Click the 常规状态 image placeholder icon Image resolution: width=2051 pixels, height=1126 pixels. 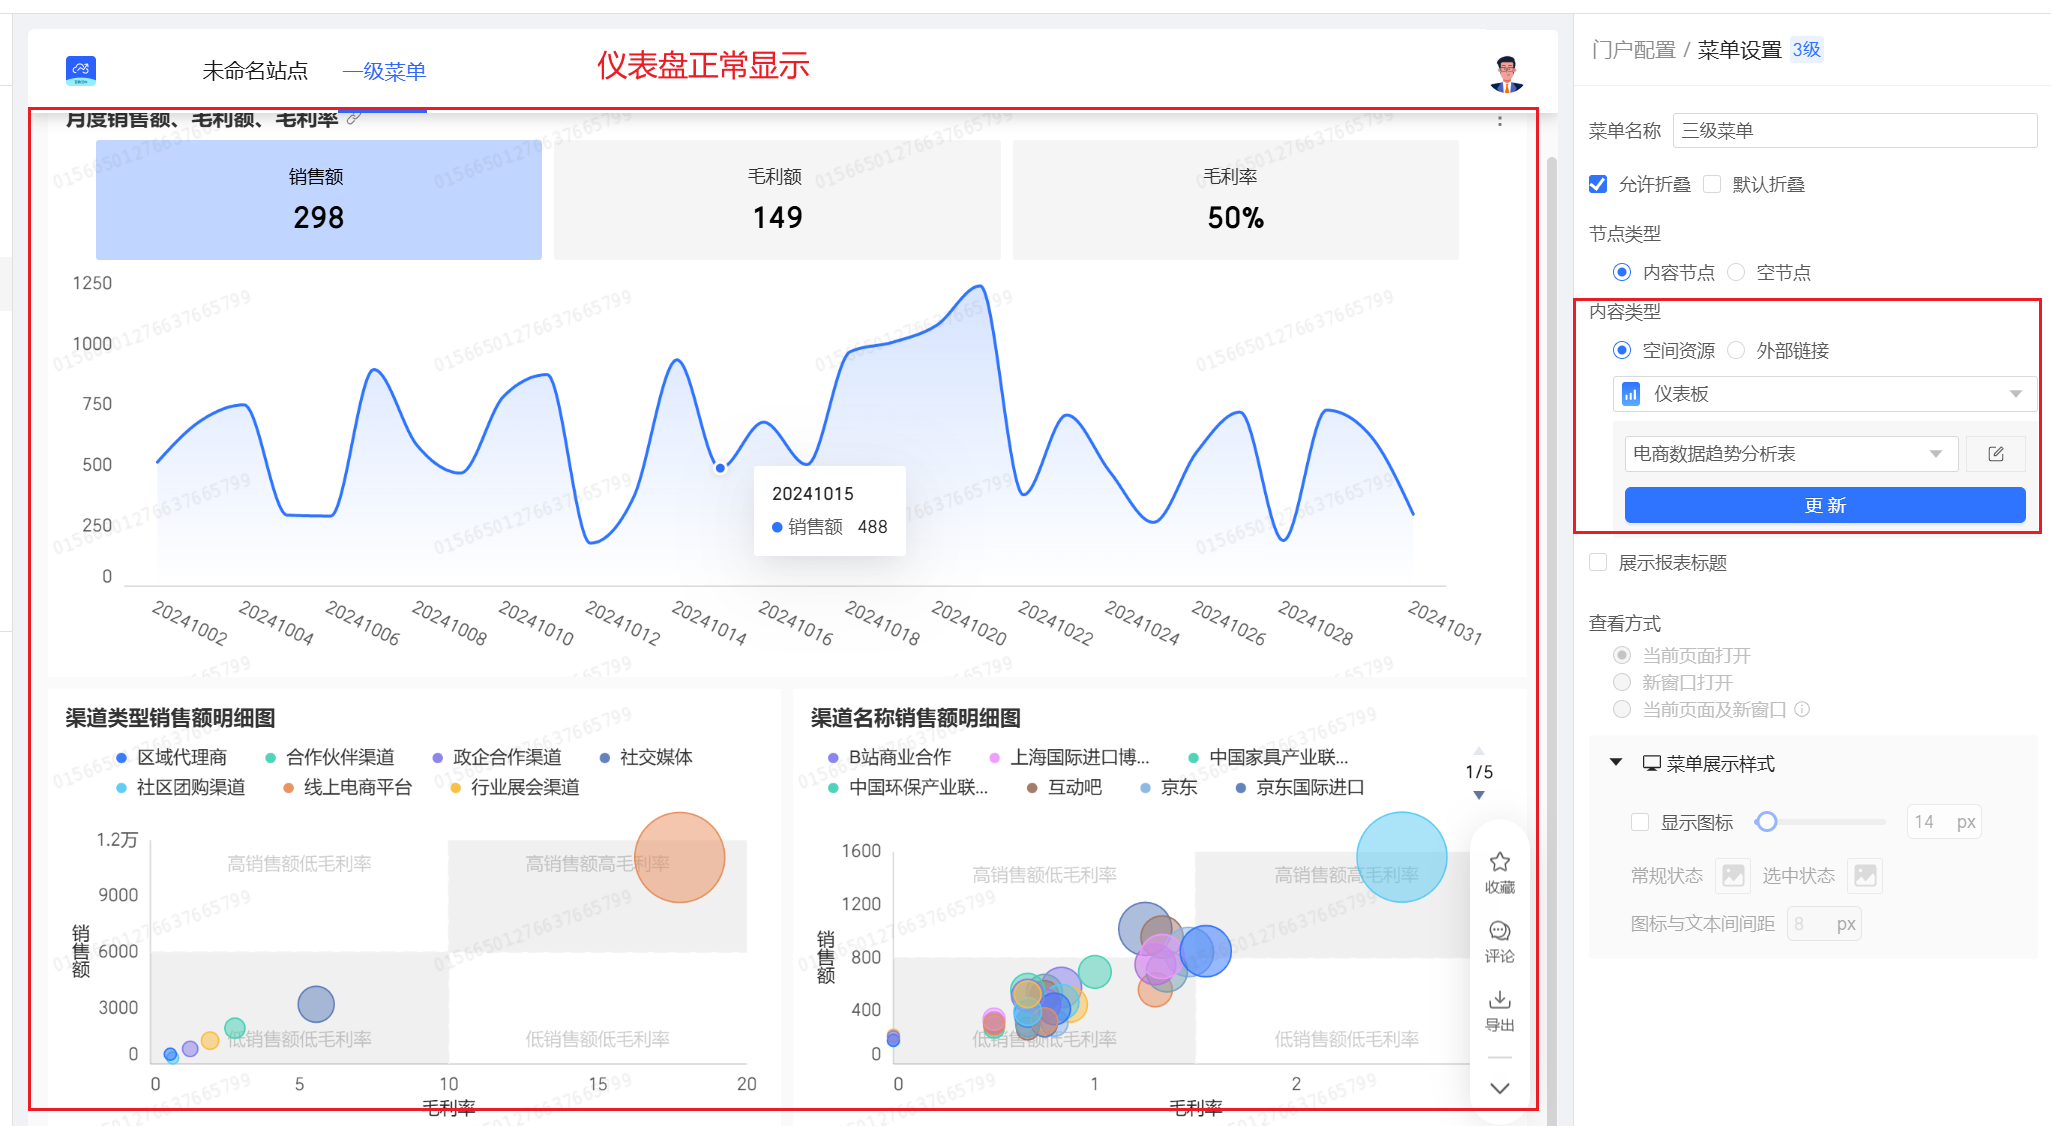click(1733, 876)
